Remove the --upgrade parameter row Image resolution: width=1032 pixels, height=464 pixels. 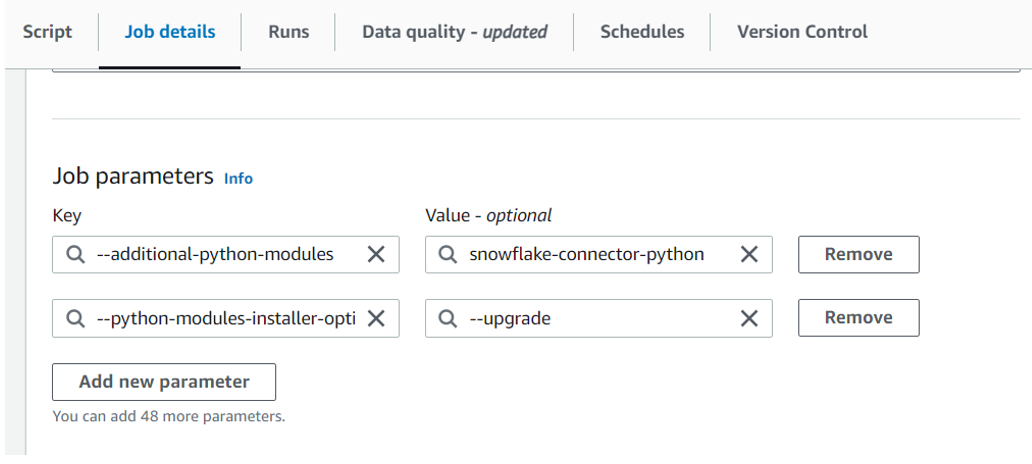tap(858, 318)
